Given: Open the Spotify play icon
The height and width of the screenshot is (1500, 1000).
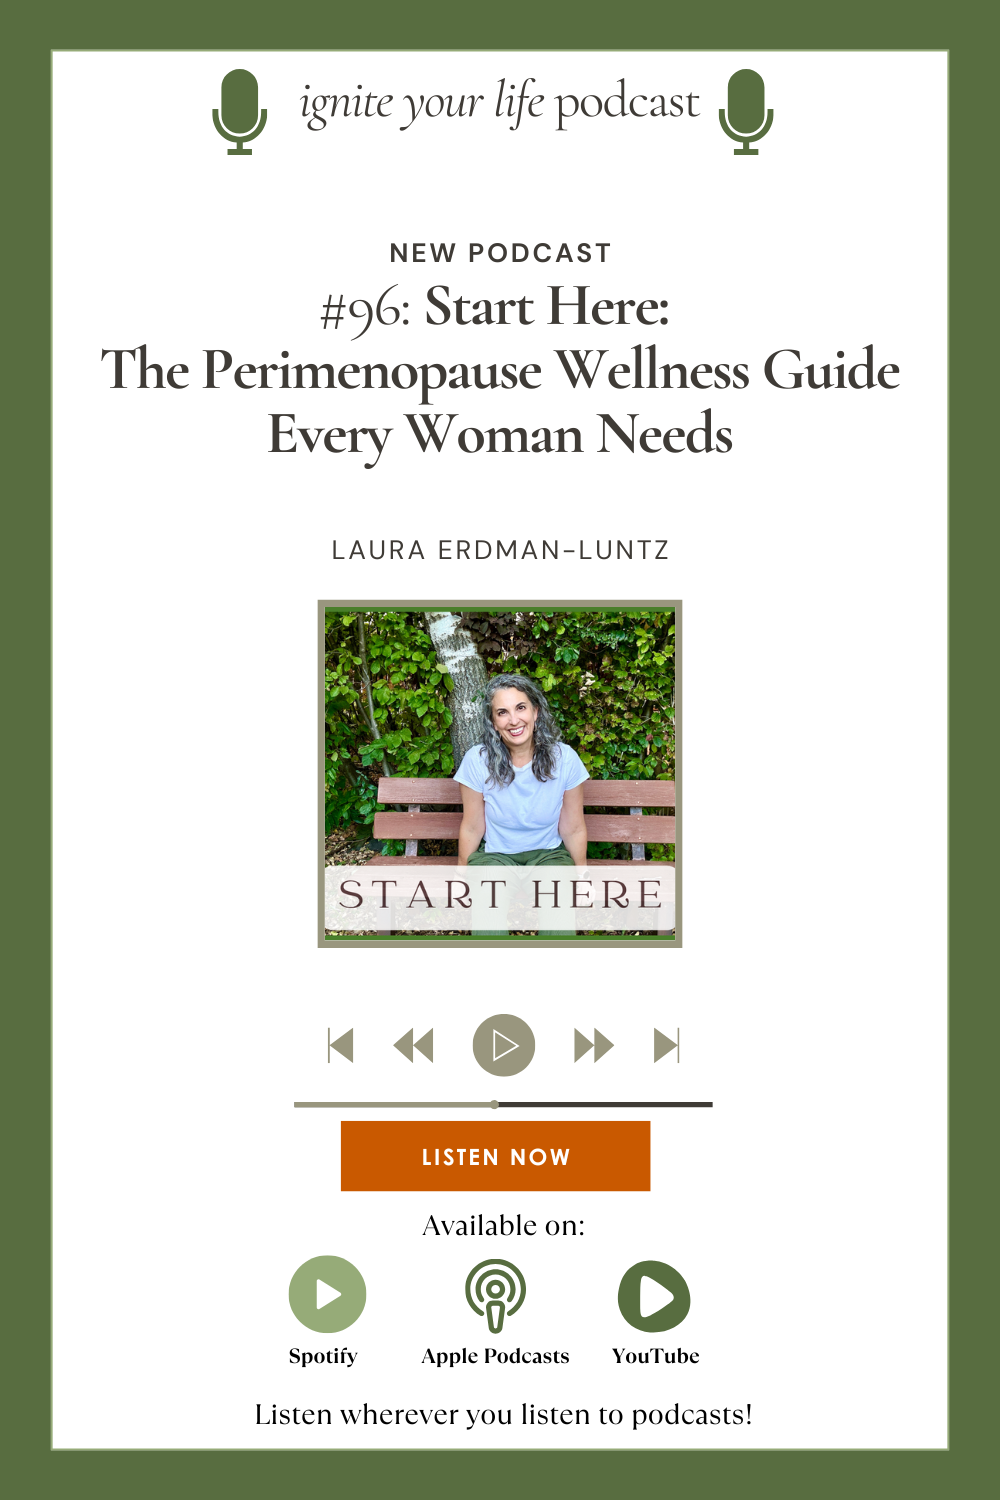Looking at the screenshot, I should pos(327,1294).
